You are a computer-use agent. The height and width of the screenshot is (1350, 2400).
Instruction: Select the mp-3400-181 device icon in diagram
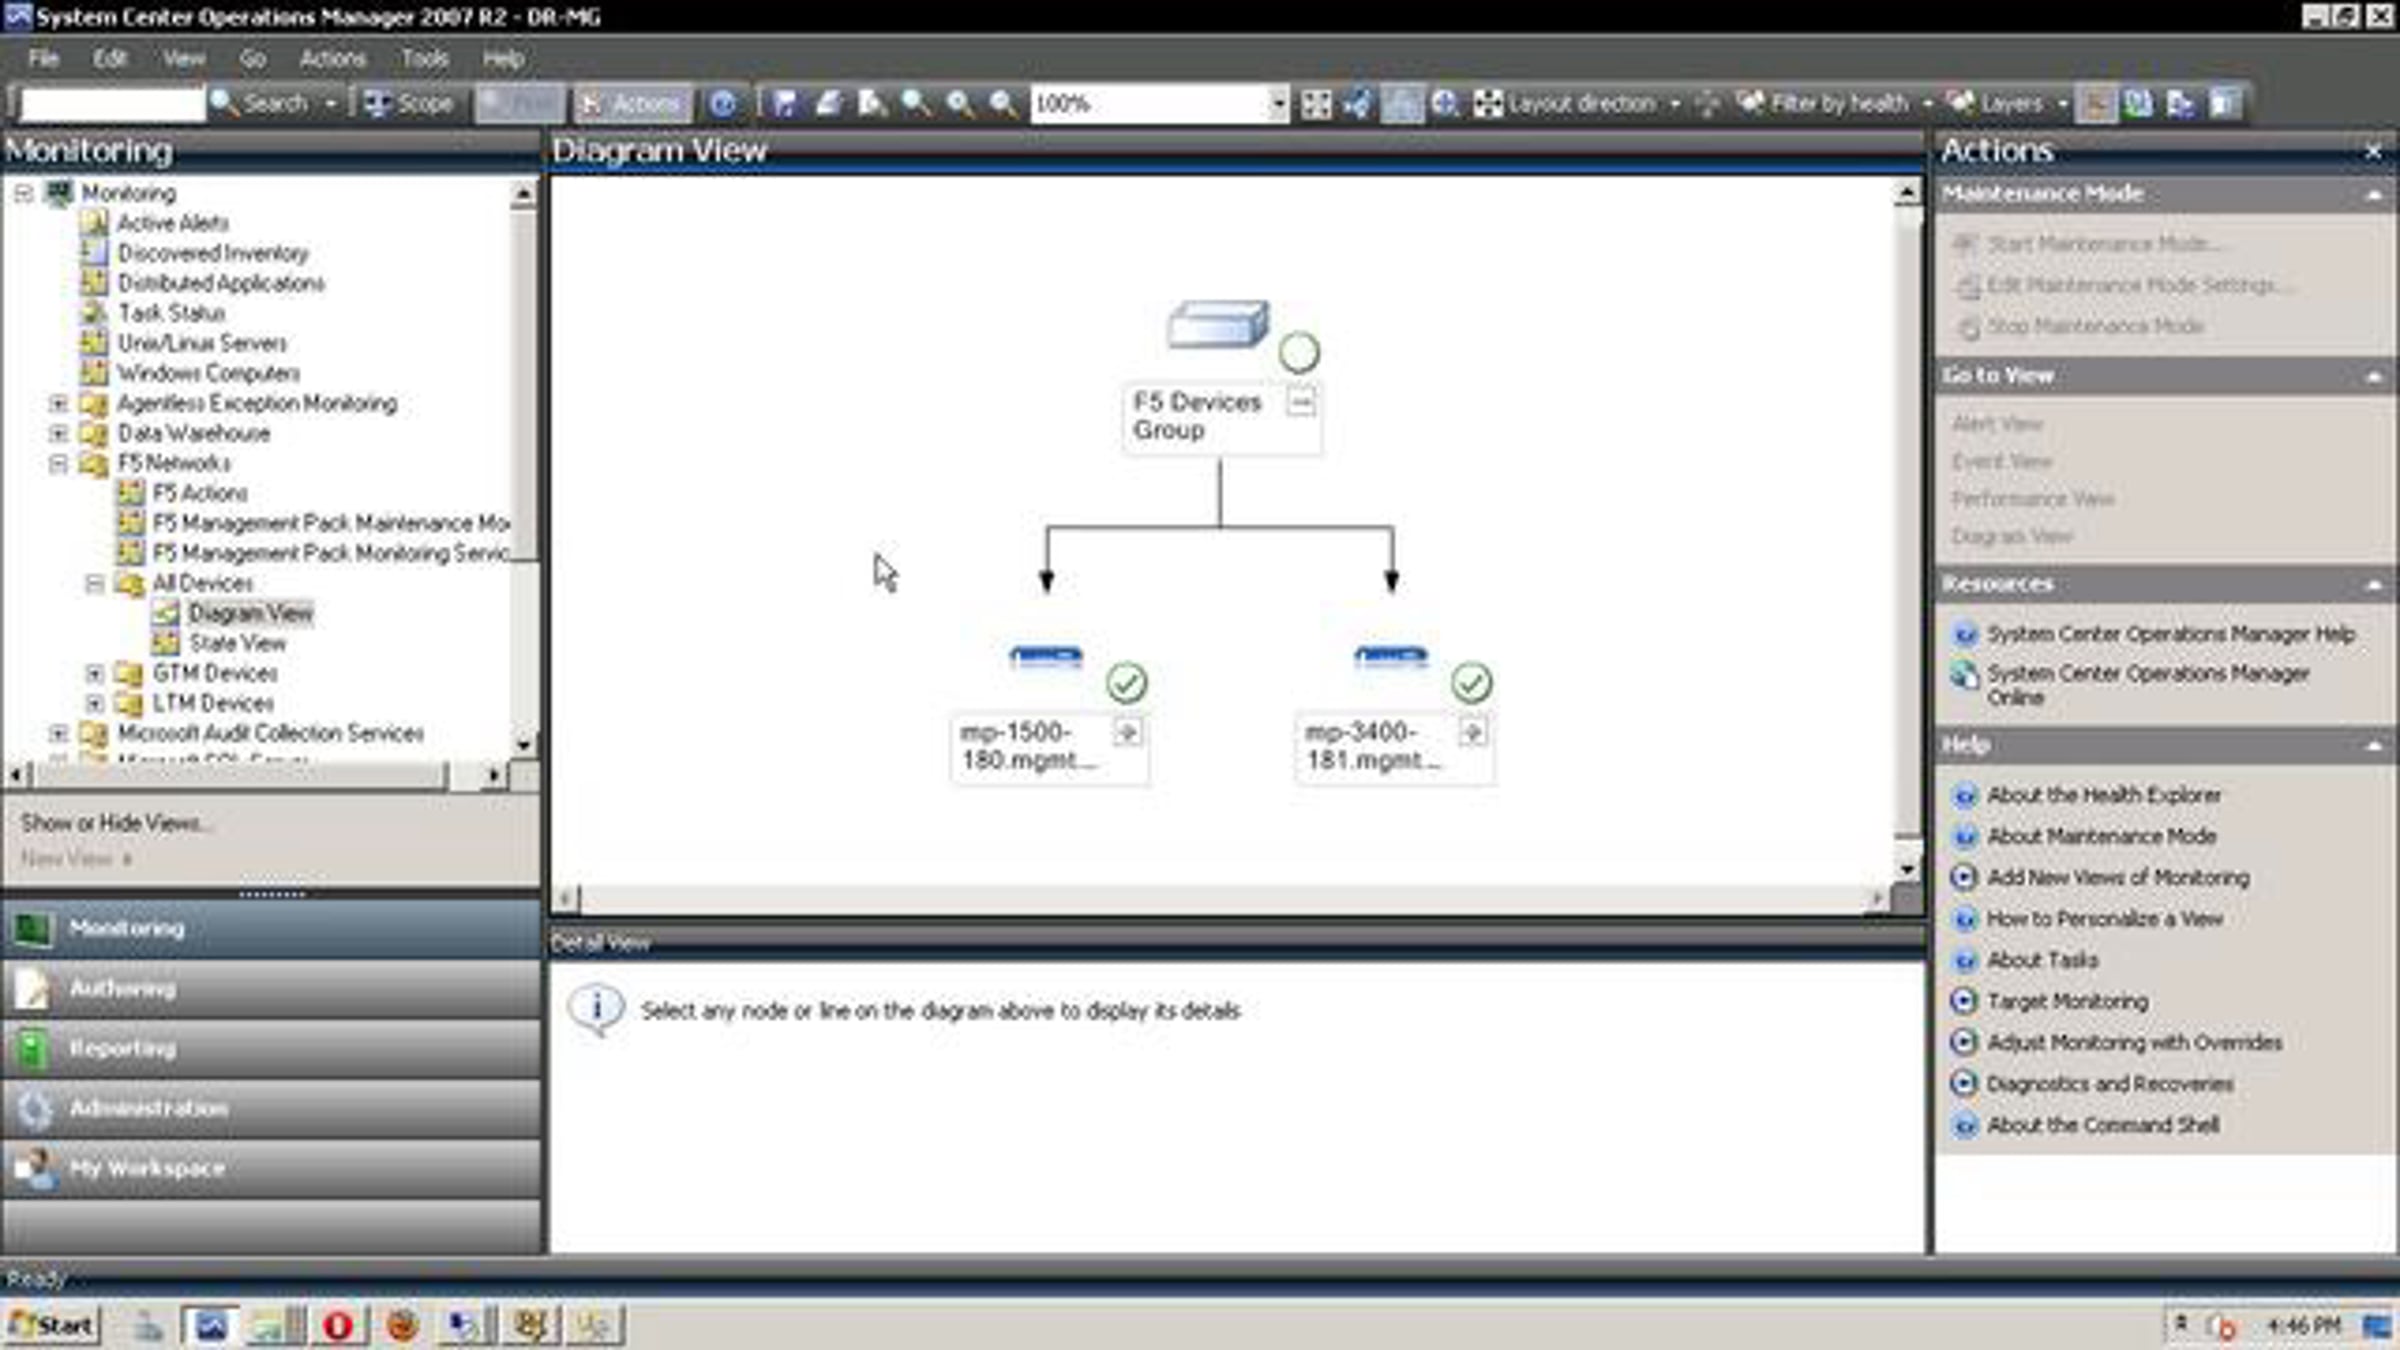coord(1391,657)
